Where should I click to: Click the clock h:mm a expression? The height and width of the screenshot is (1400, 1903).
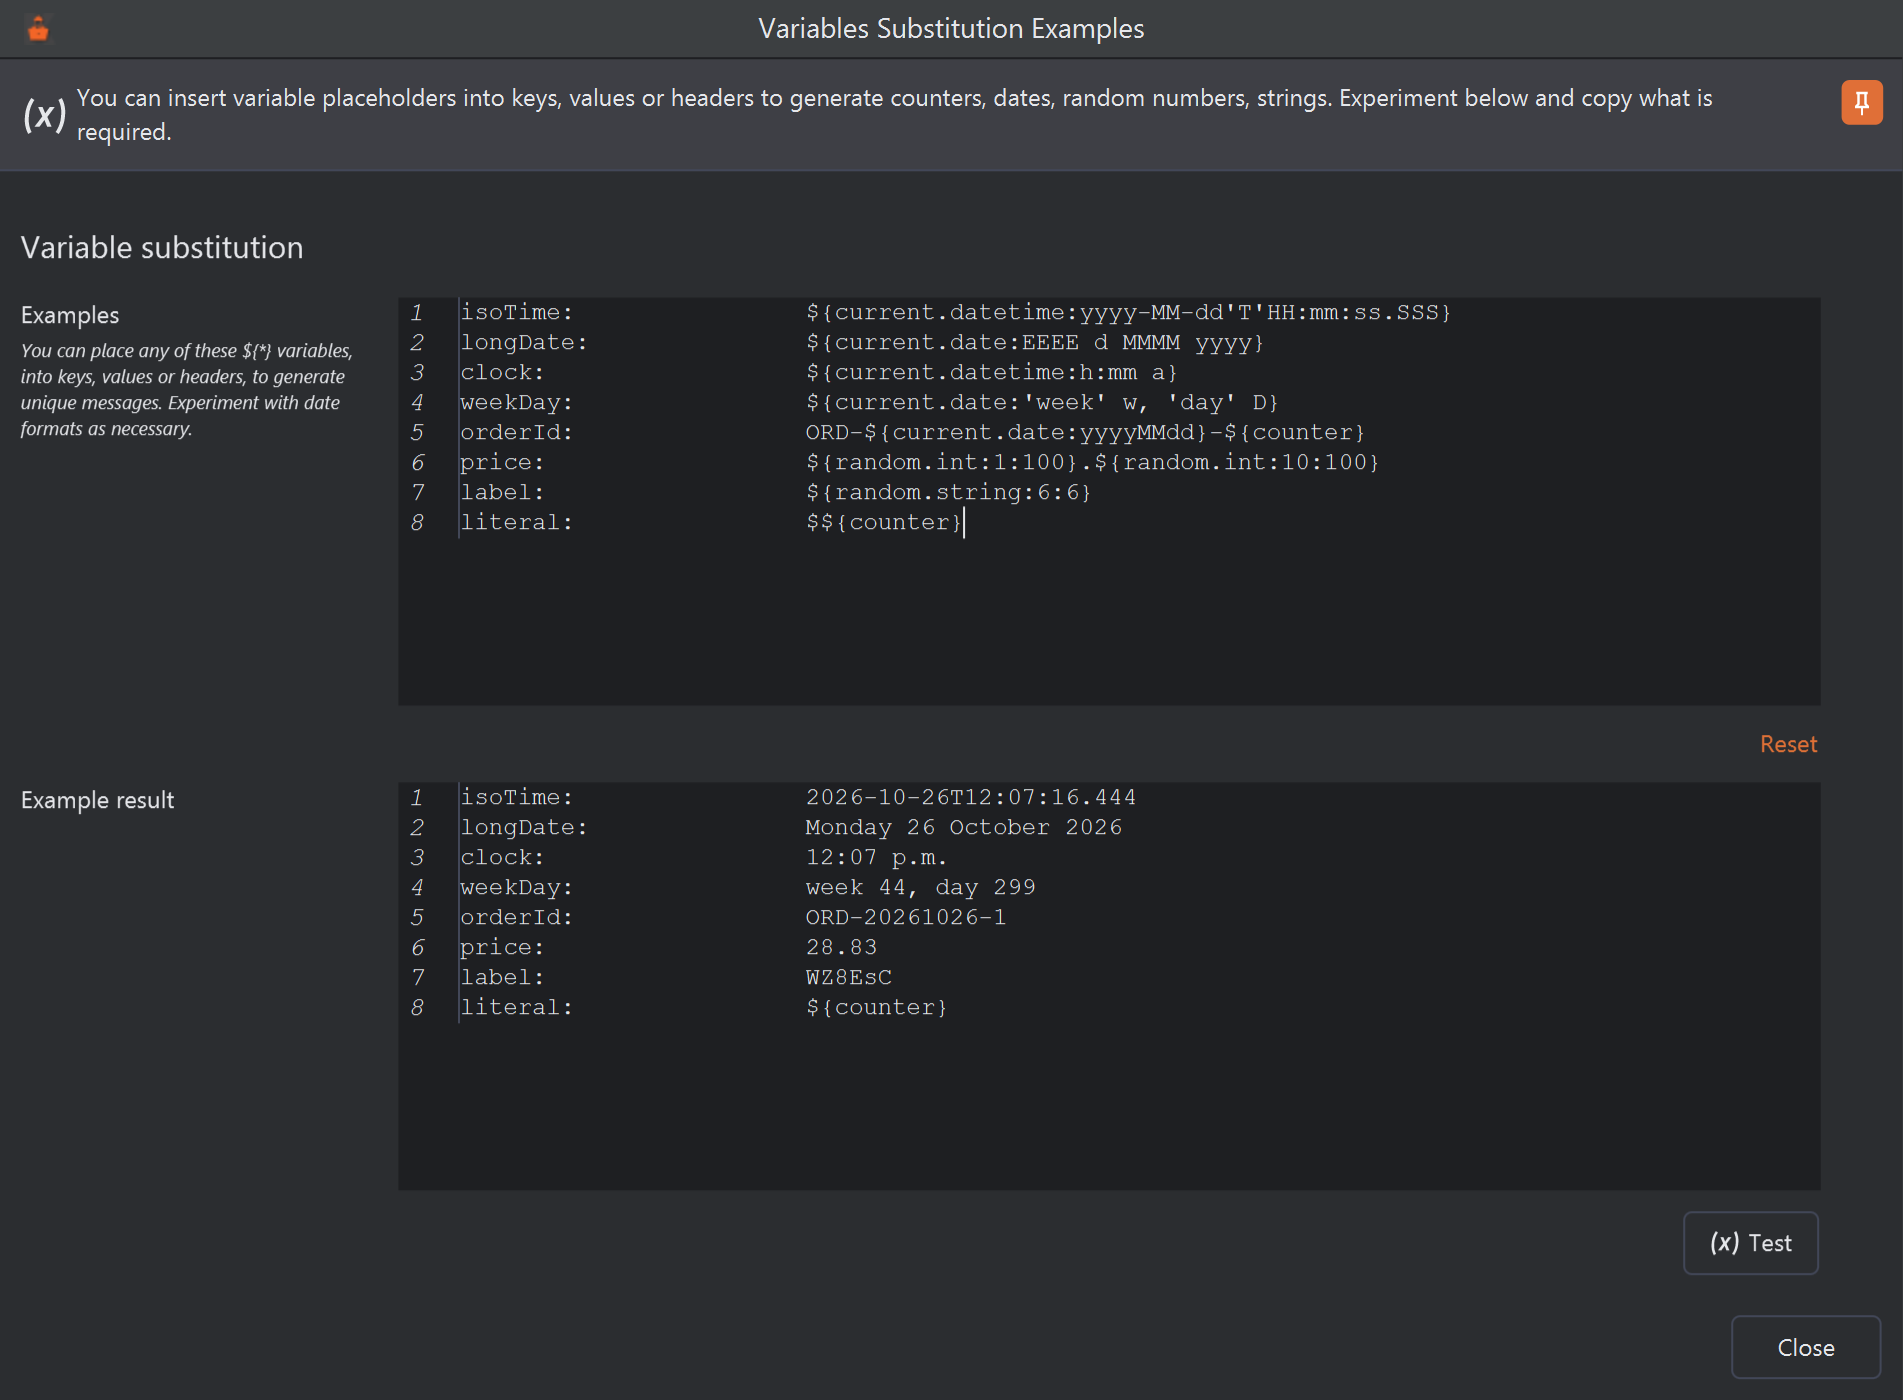tap(991, 372)
